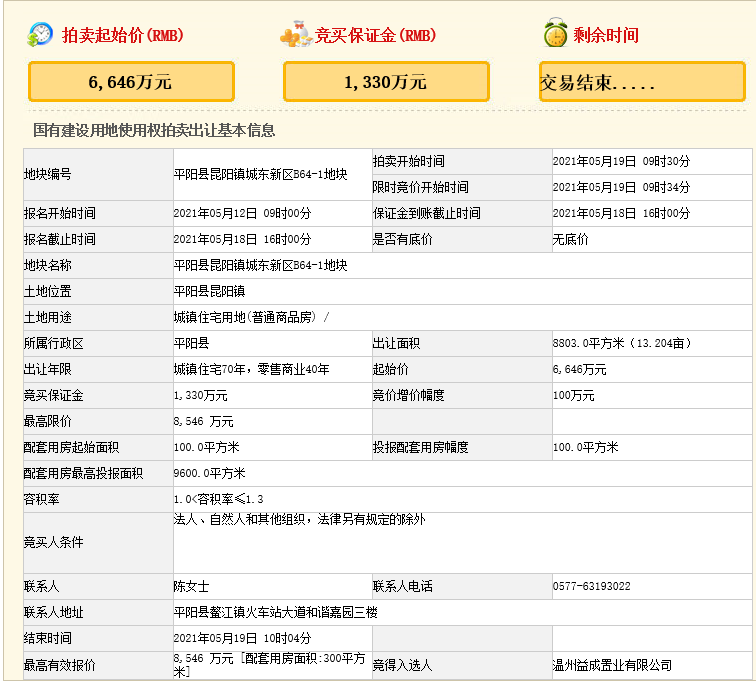Click the winner 温州益成置业有限公司
The image size is (756, 681).
(x=612, y=666)
